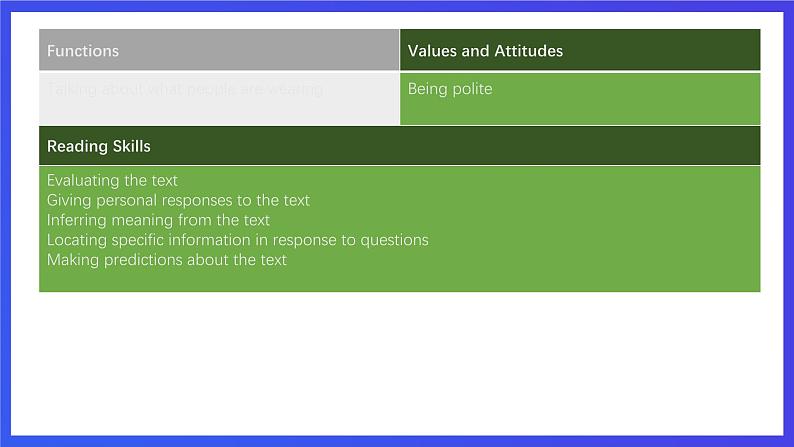
Task: Select the Values and Attitudes header
Action: [x=580, y=50]
